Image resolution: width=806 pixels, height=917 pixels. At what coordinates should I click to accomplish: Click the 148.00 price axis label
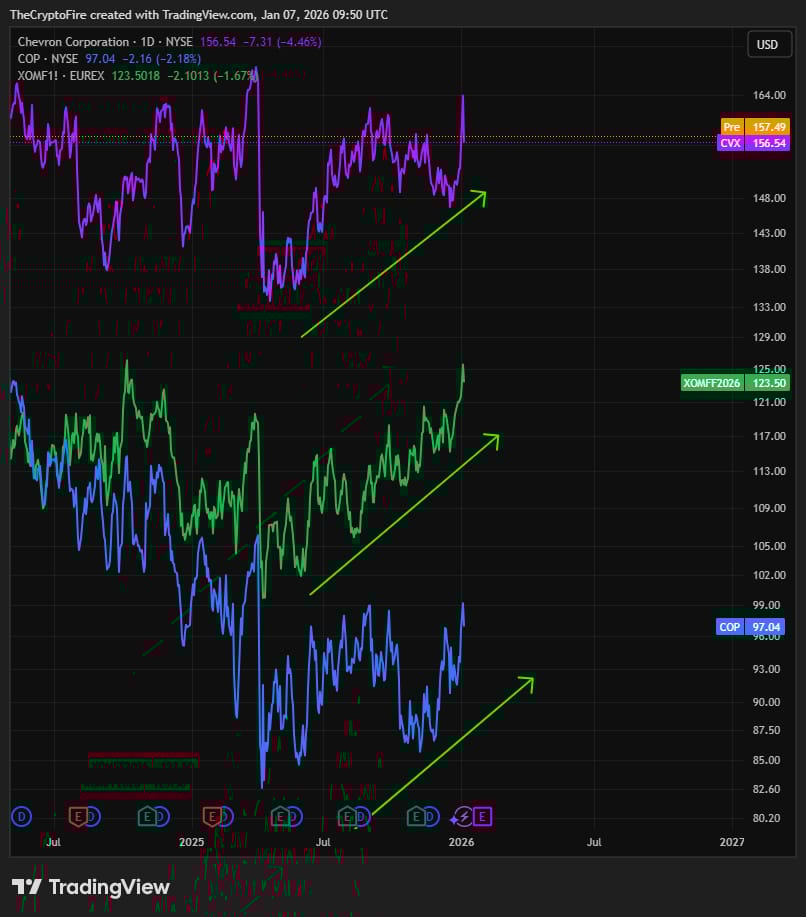[x=769, y=198]
